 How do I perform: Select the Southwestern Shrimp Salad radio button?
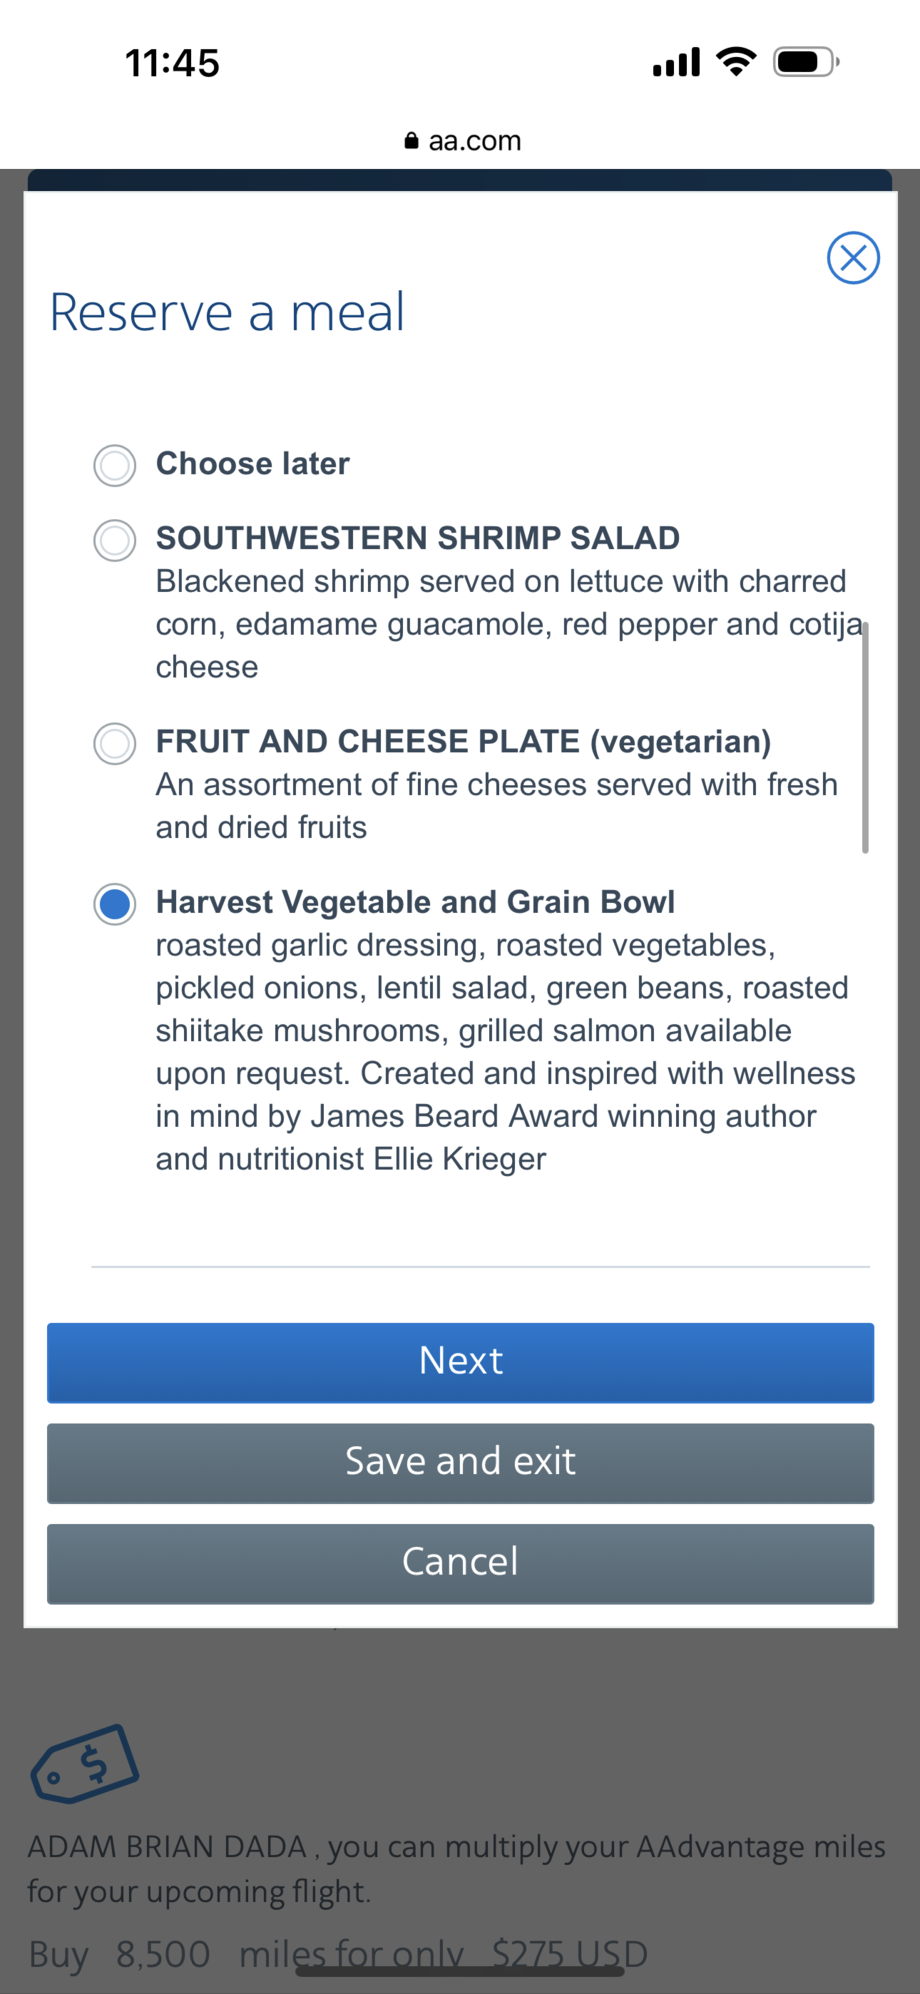point(115,540)
